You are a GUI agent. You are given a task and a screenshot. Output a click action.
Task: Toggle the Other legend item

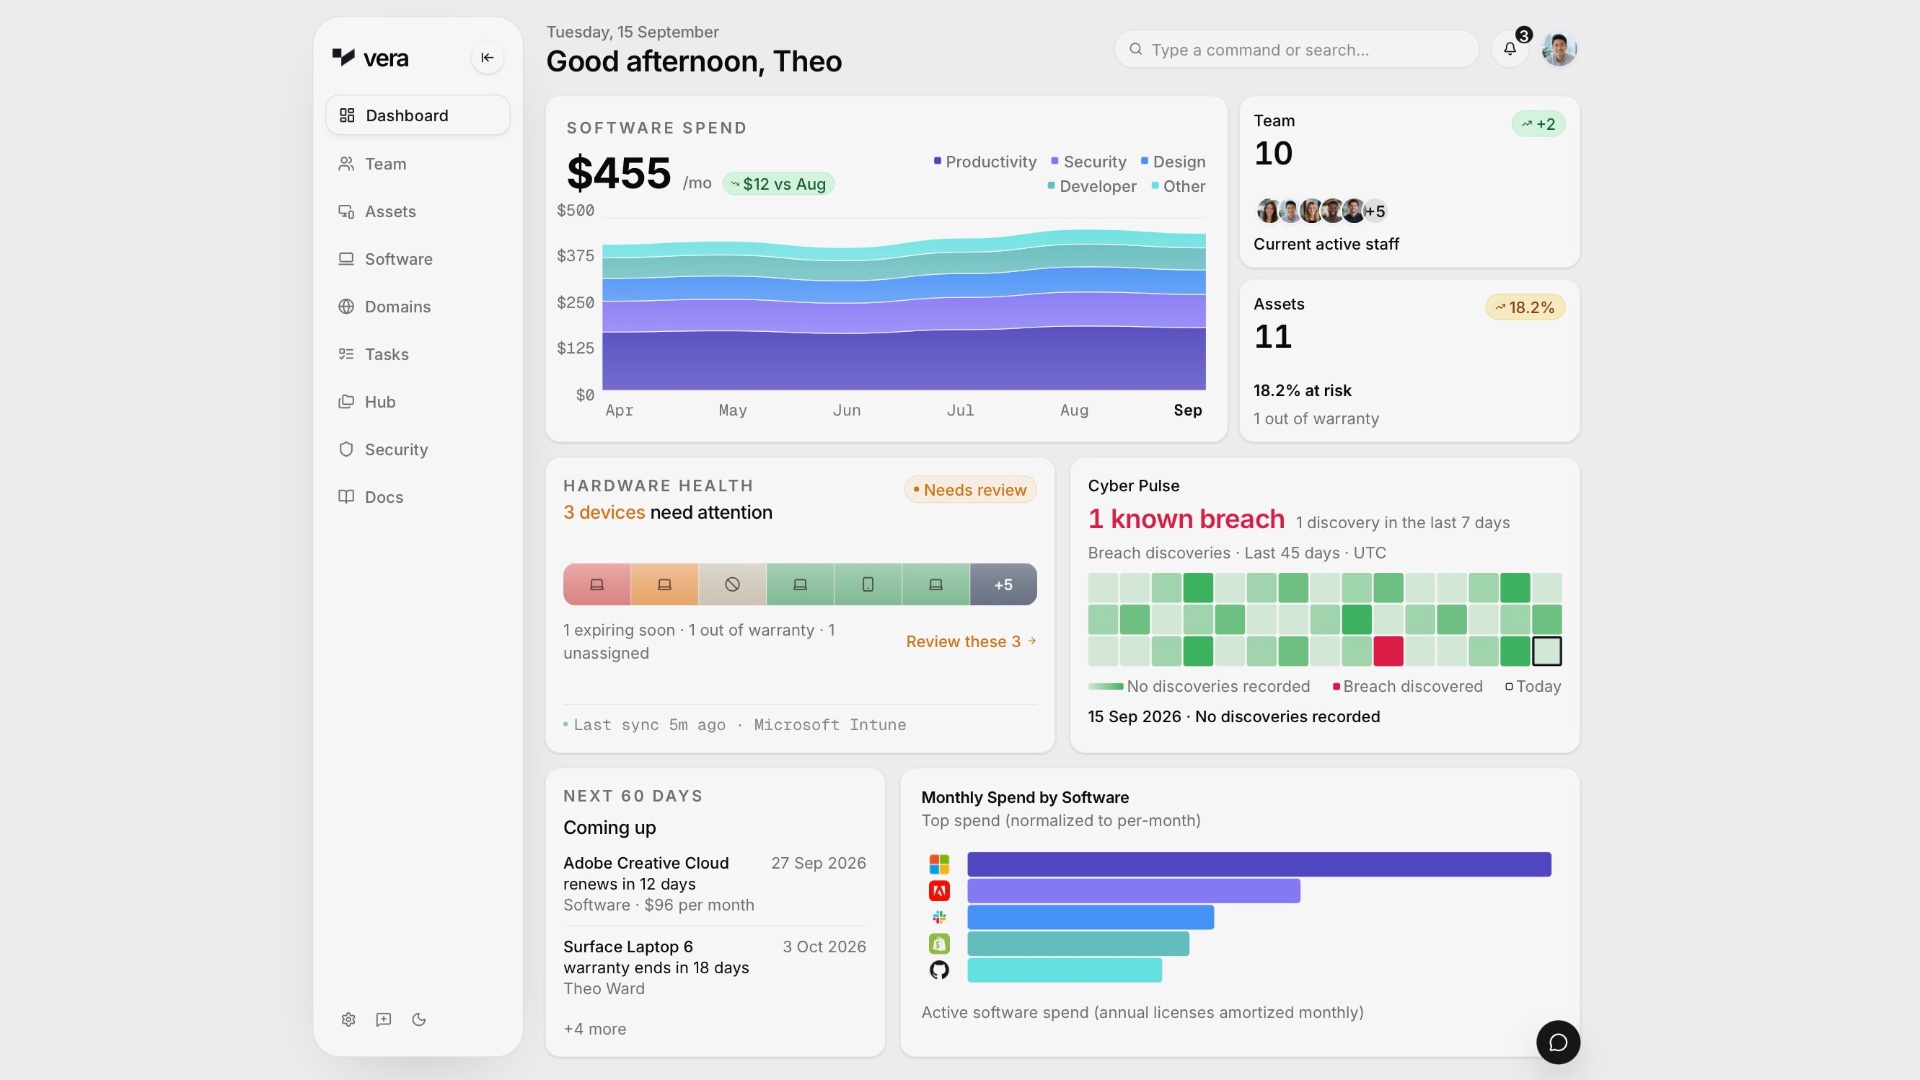[1178, 187]
